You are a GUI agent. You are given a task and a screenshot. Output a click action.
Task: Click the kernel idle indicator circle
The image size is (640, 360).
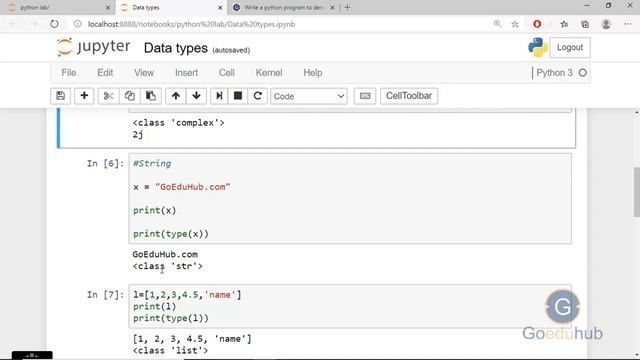tap(583, 73)
